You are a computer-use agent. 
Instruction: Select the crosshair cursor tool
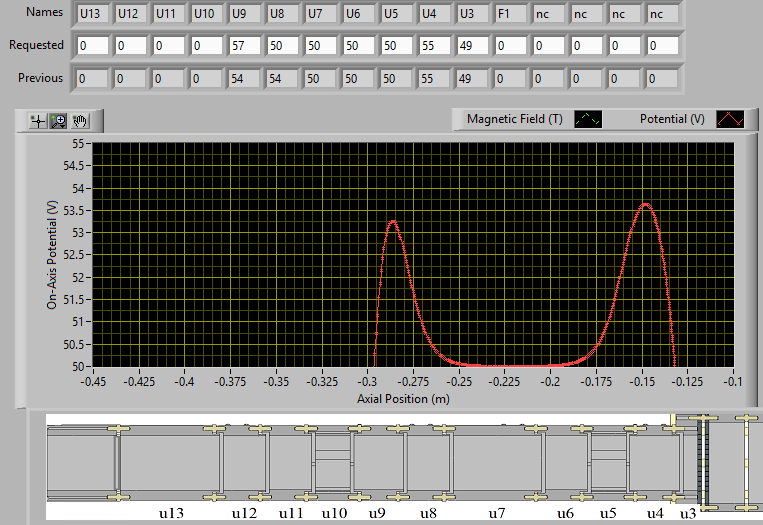[x=39, y=121]
